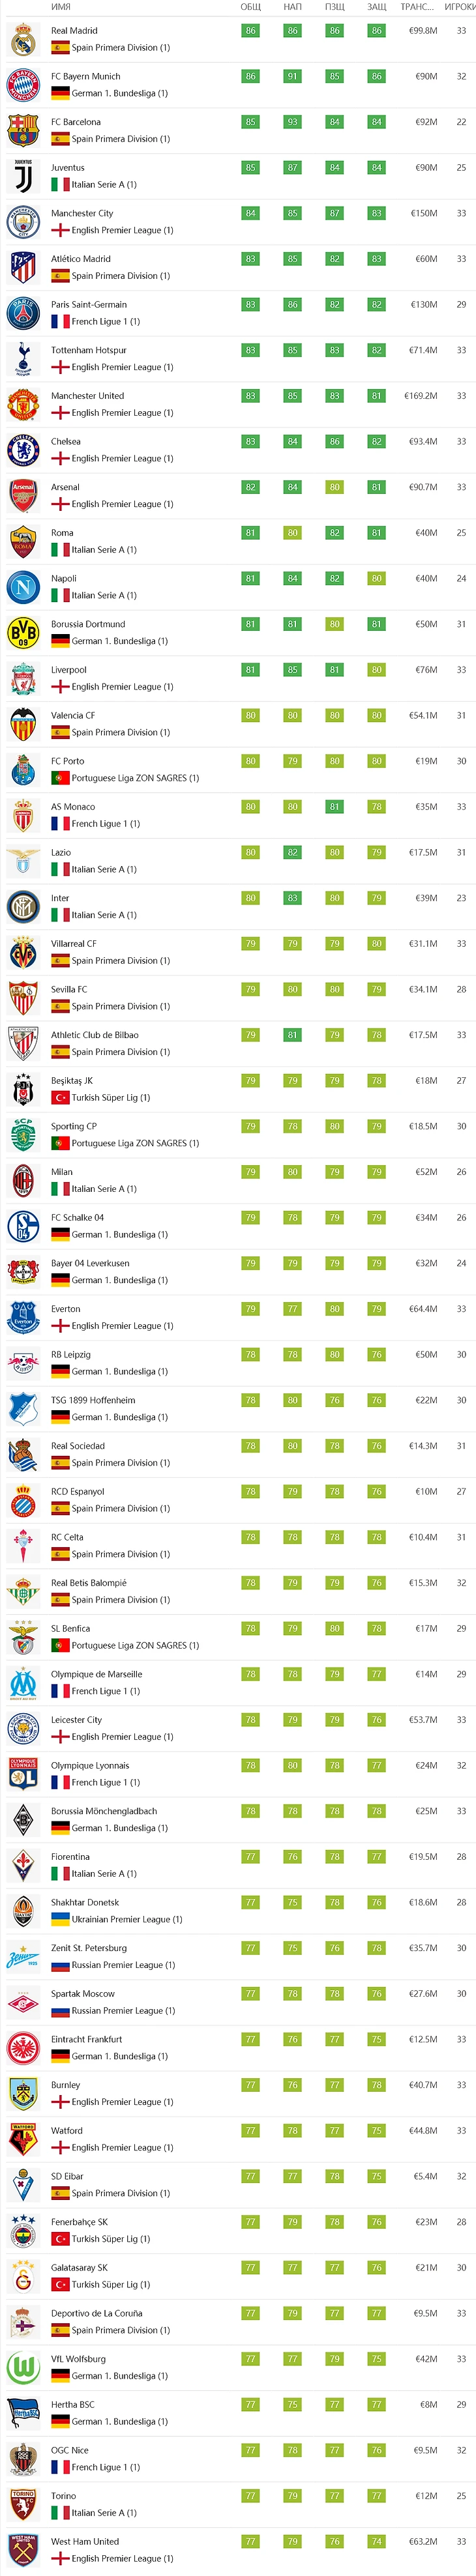The height and width of the screenshot is (2576, 476).
Task: Click the Borussia Dortmund BVB badge
Action: point(23,632)
